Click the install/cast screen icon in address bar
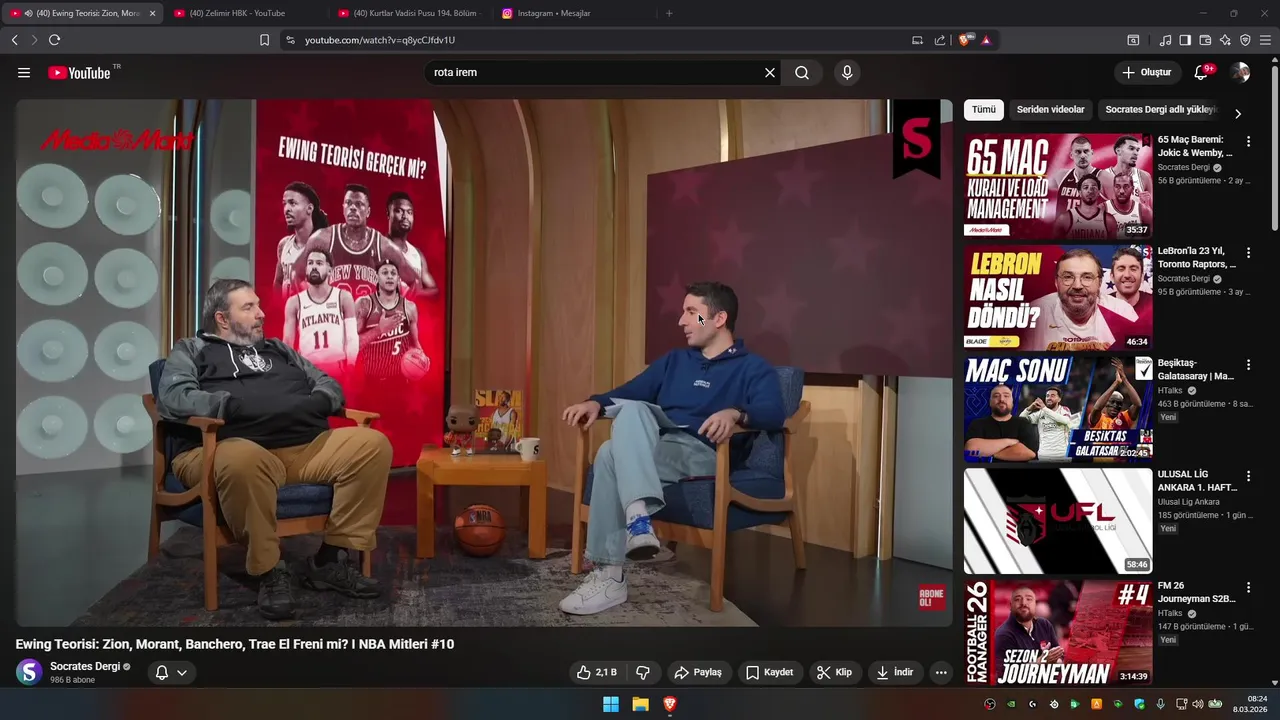This screenshot has width=1280, height=720. (x=917, y=40)
